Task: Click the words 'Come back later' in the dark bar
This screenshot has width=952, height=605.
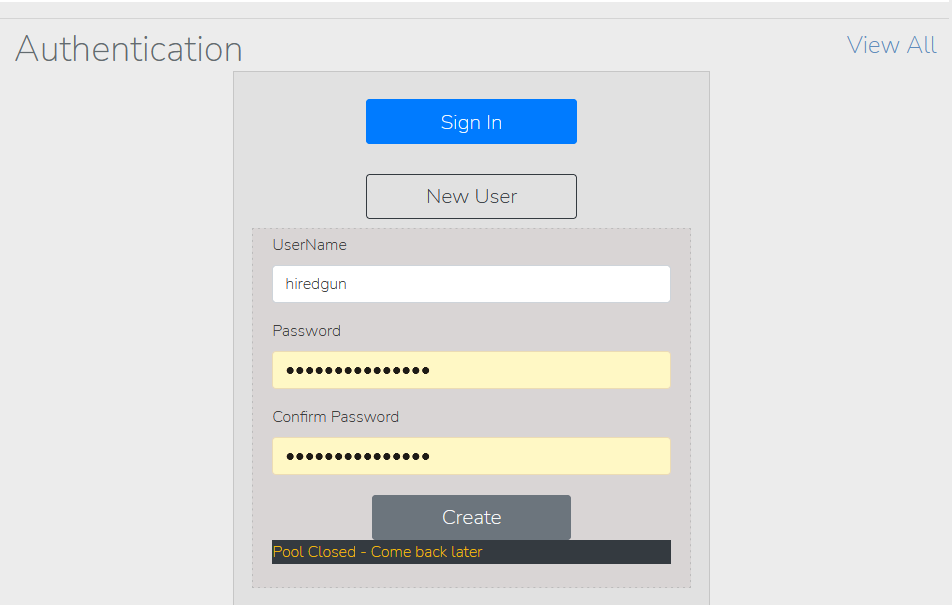Action: click(x=426, y=552)
